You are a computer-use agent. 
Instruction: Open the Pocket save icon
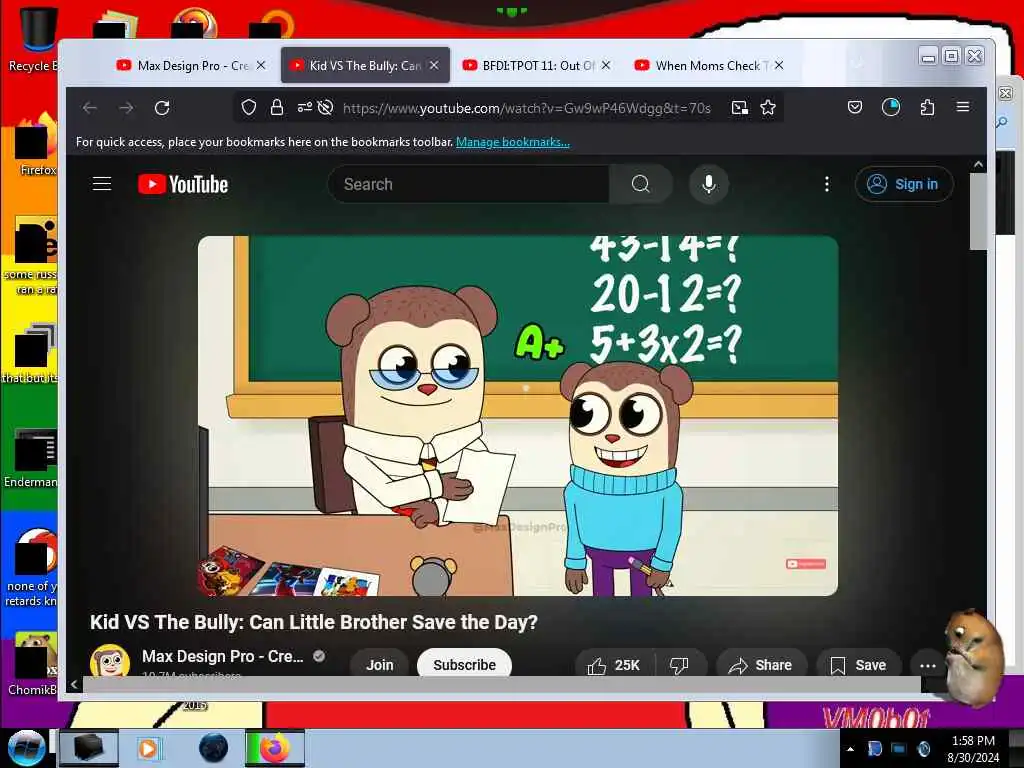(855, 107)
